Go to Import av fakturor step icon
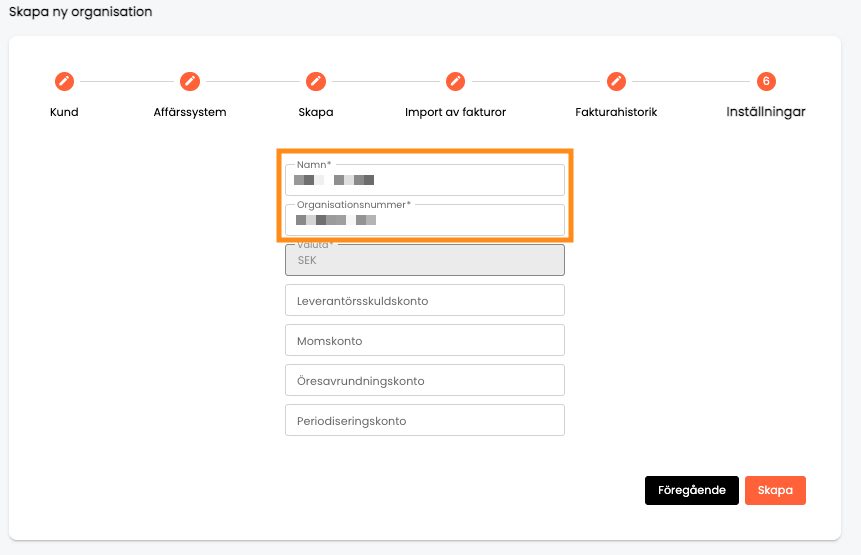Viewport: 861px width, 555px height. (x=455, y=81)
